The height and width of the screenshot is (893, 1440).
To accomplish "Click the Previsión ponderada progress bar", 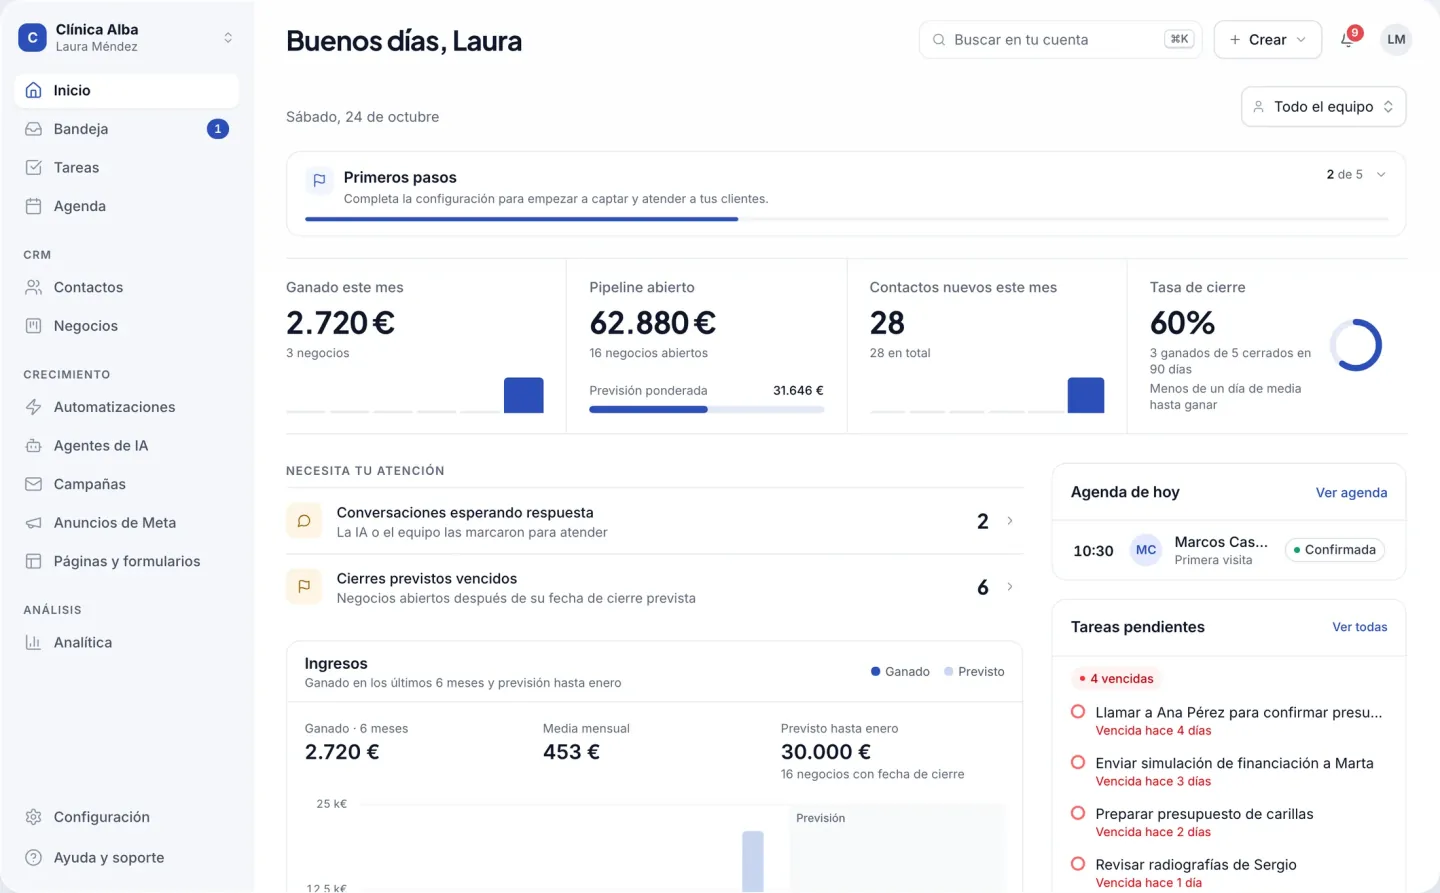I will (706, 409).
